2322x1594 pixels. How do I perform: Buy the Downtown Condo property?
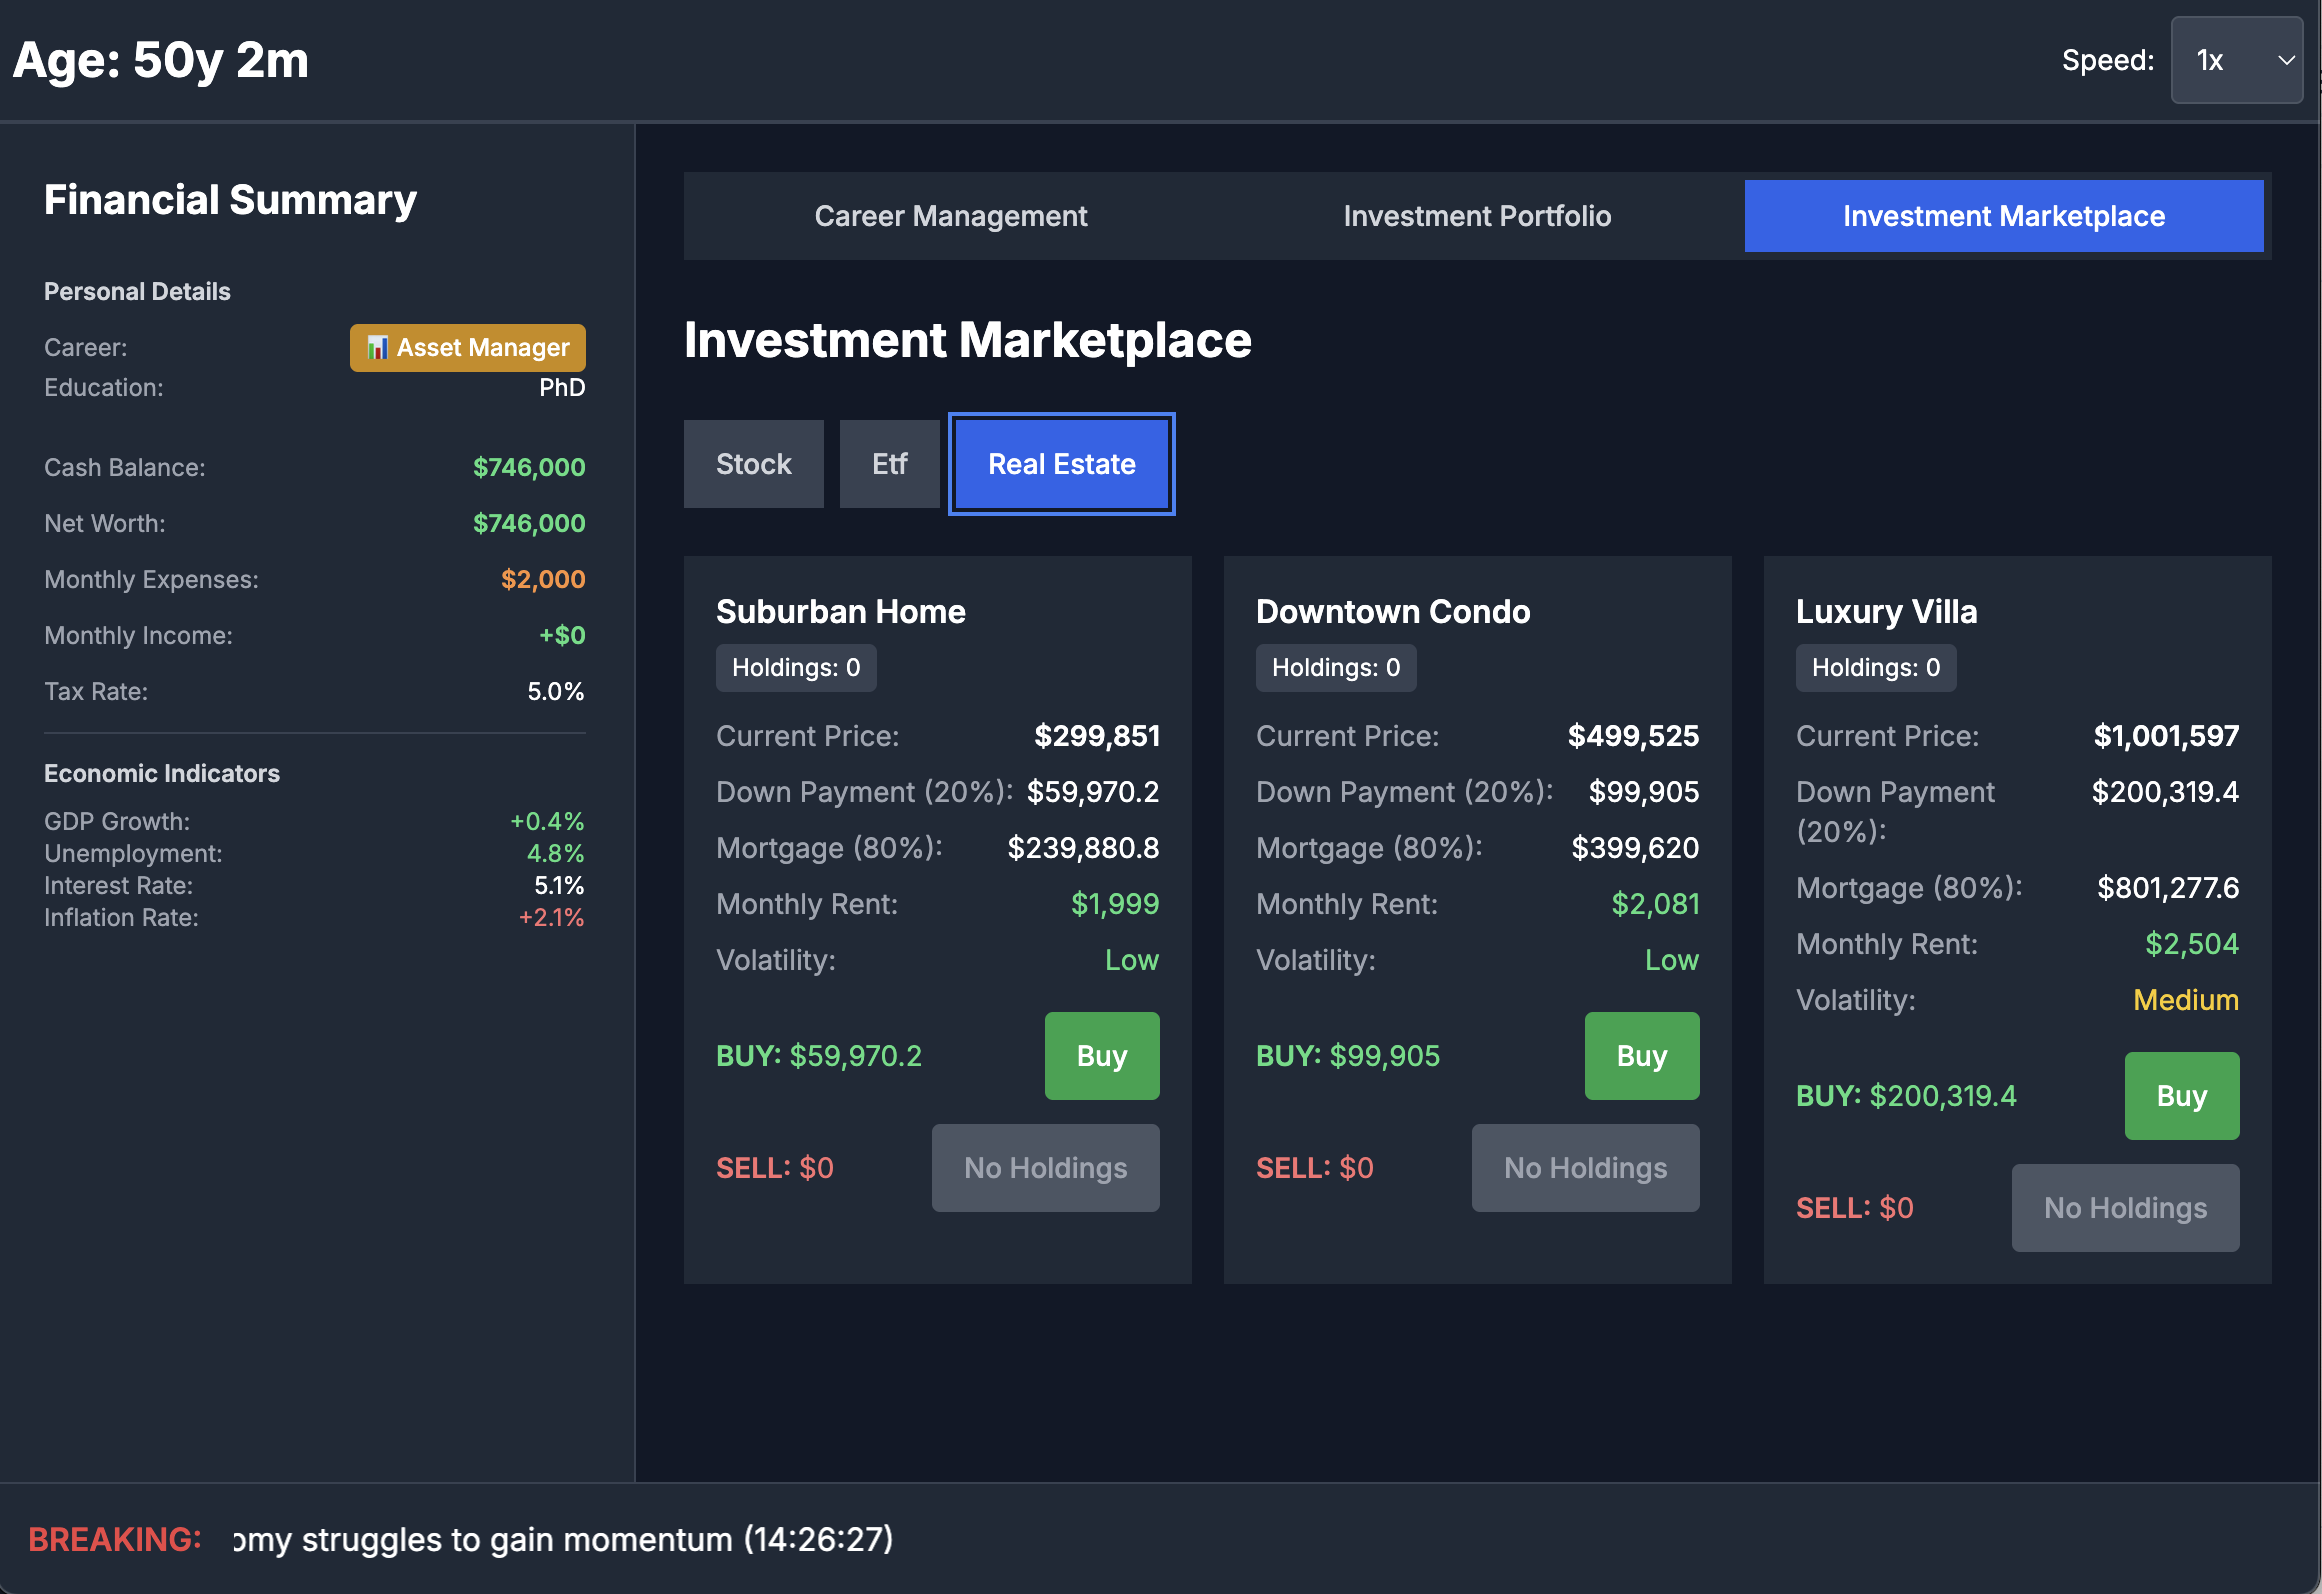1641,1055
